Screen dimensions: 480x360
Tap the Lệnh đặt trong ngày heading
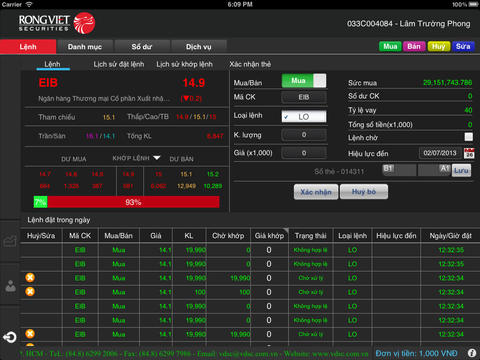click(59, 220)
